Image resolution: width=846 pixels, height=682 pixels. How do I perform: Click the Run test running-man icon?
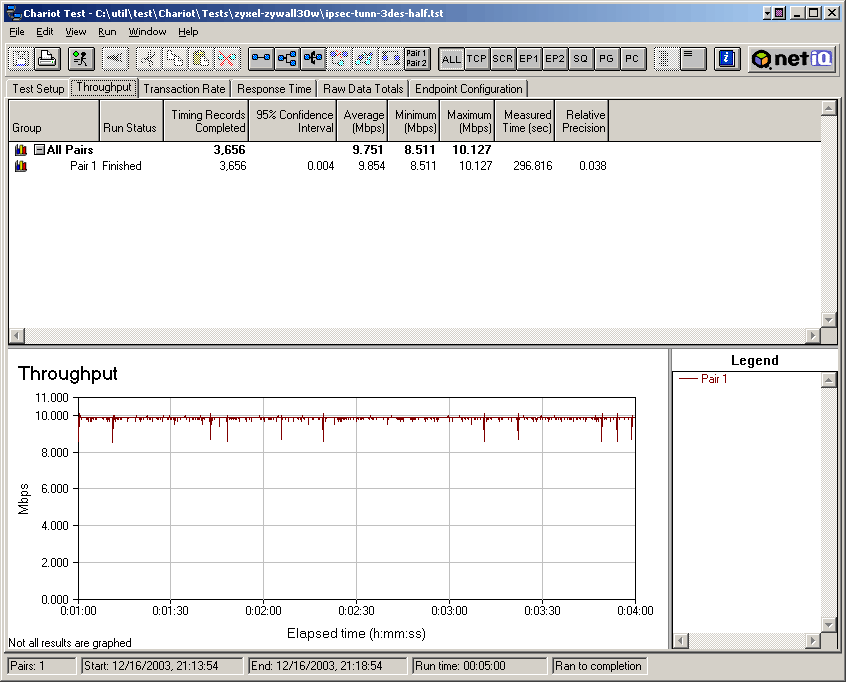tap(81, 59)
